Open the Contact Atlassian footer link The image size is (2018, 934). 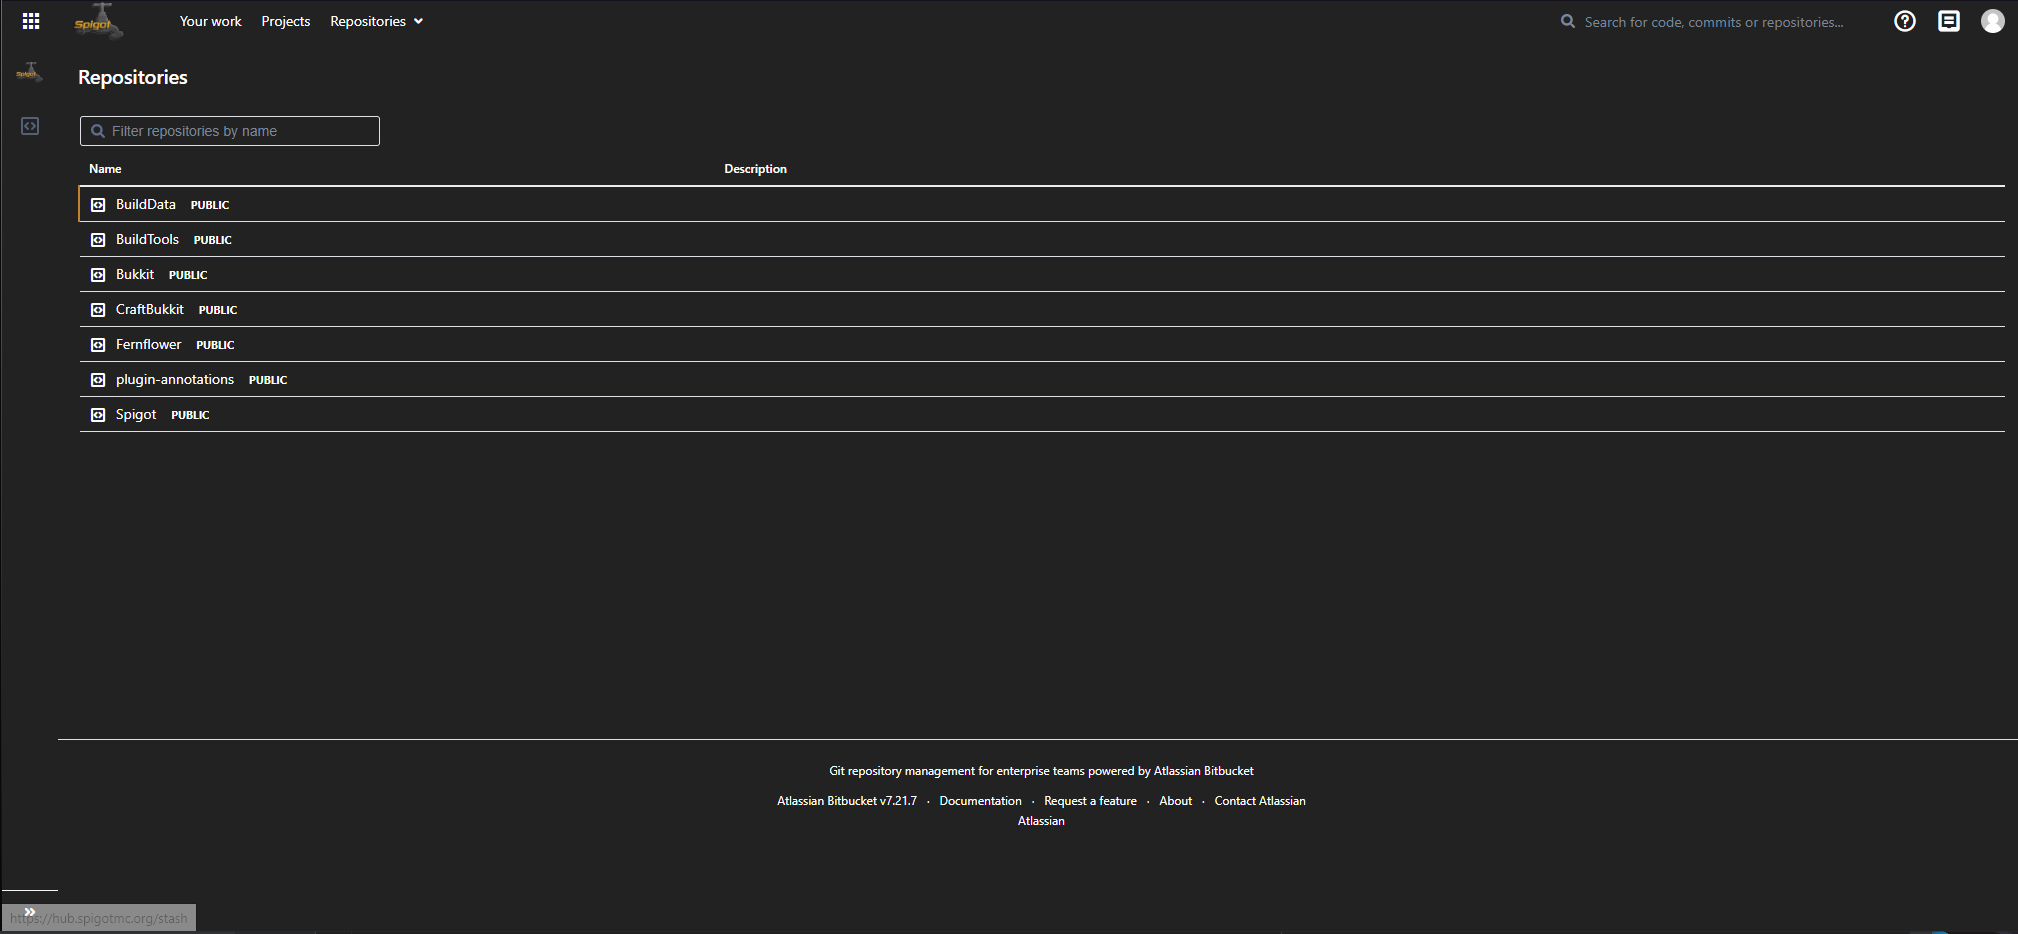pos(1260,801)
